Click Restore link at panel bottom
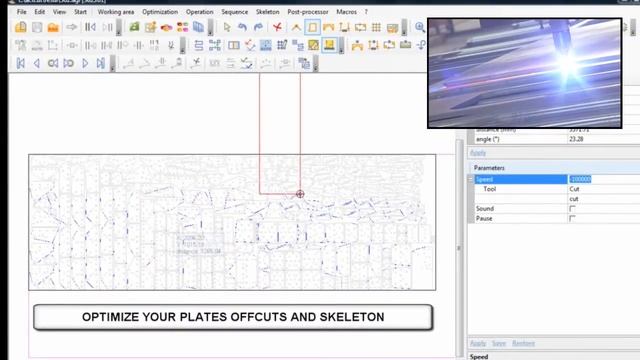 [523, 344]
